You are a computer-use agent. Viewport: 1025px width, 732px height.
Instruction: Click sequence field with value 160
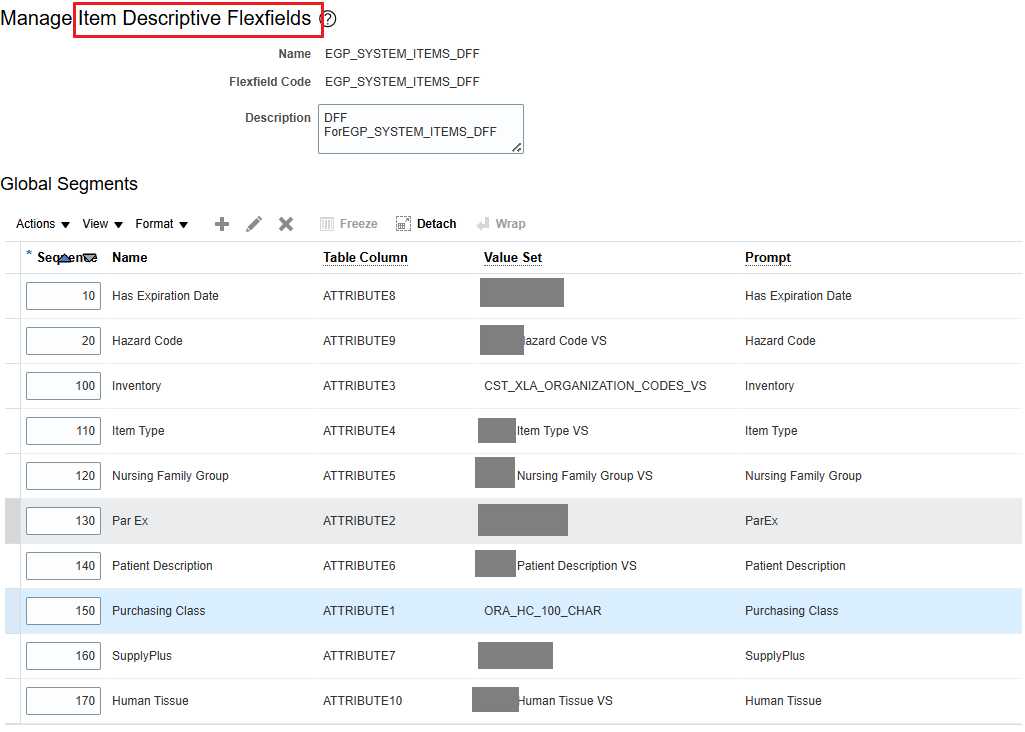click(63, 656)
